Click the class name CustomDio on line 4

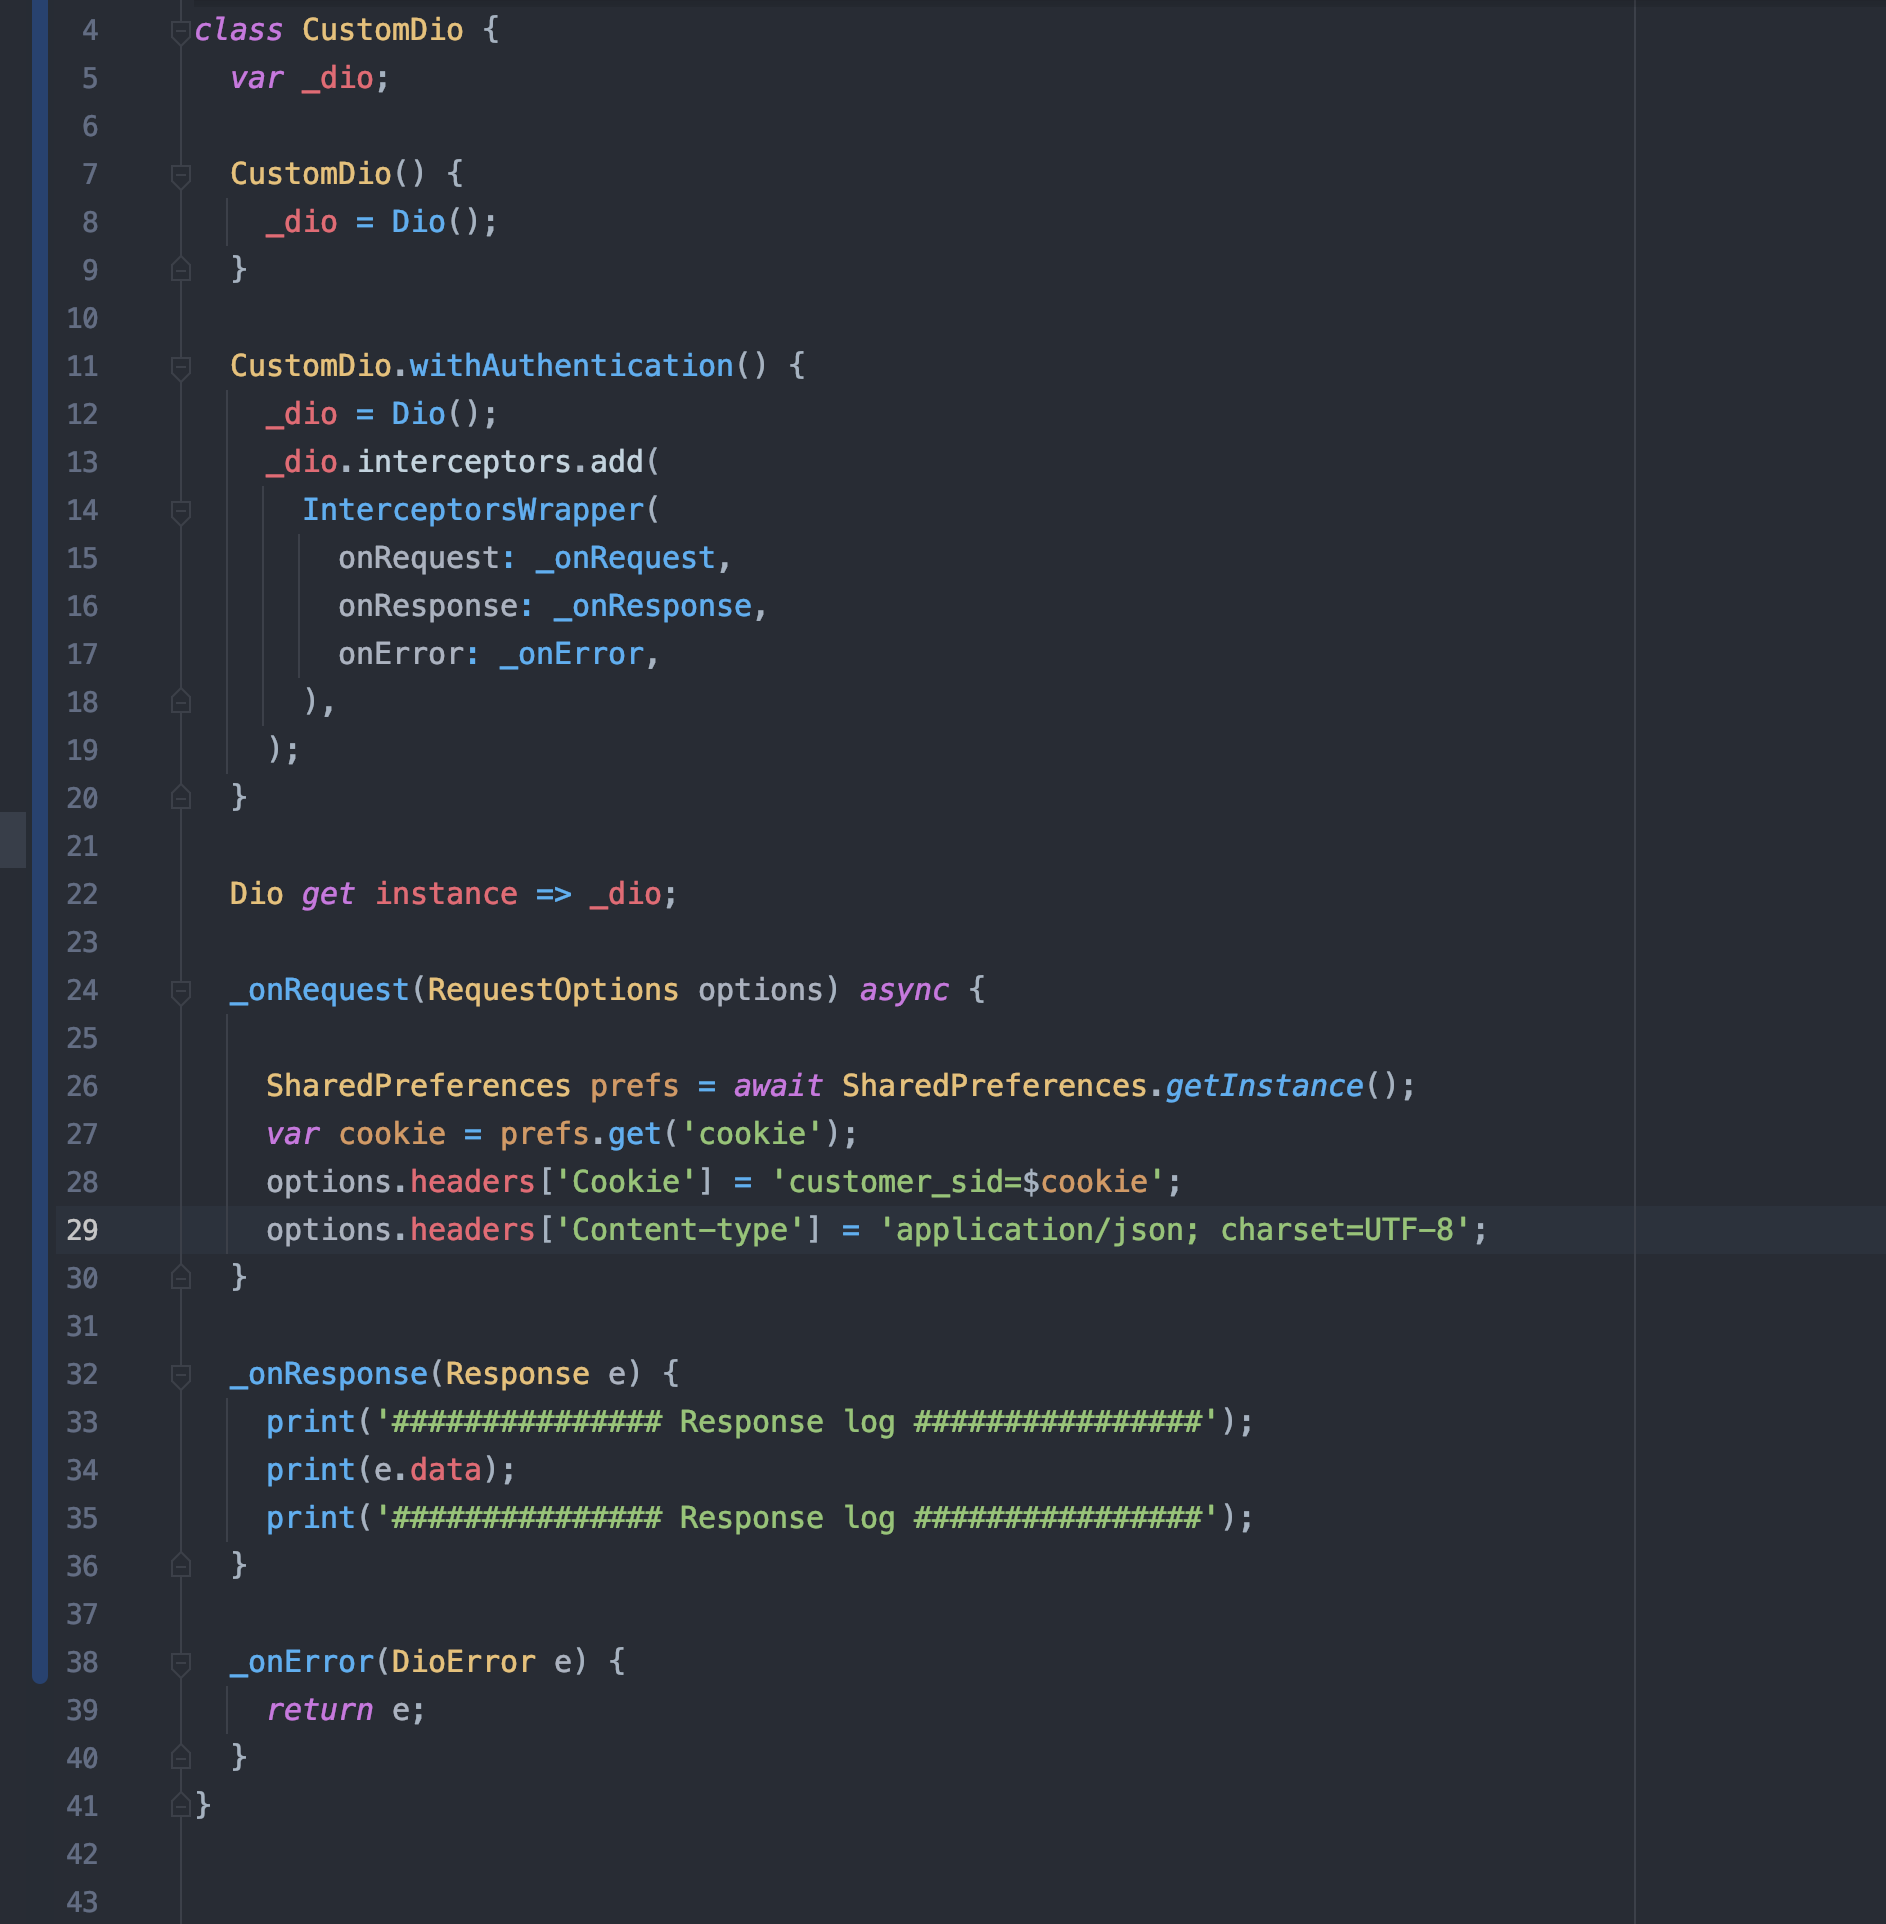[383, 30]
